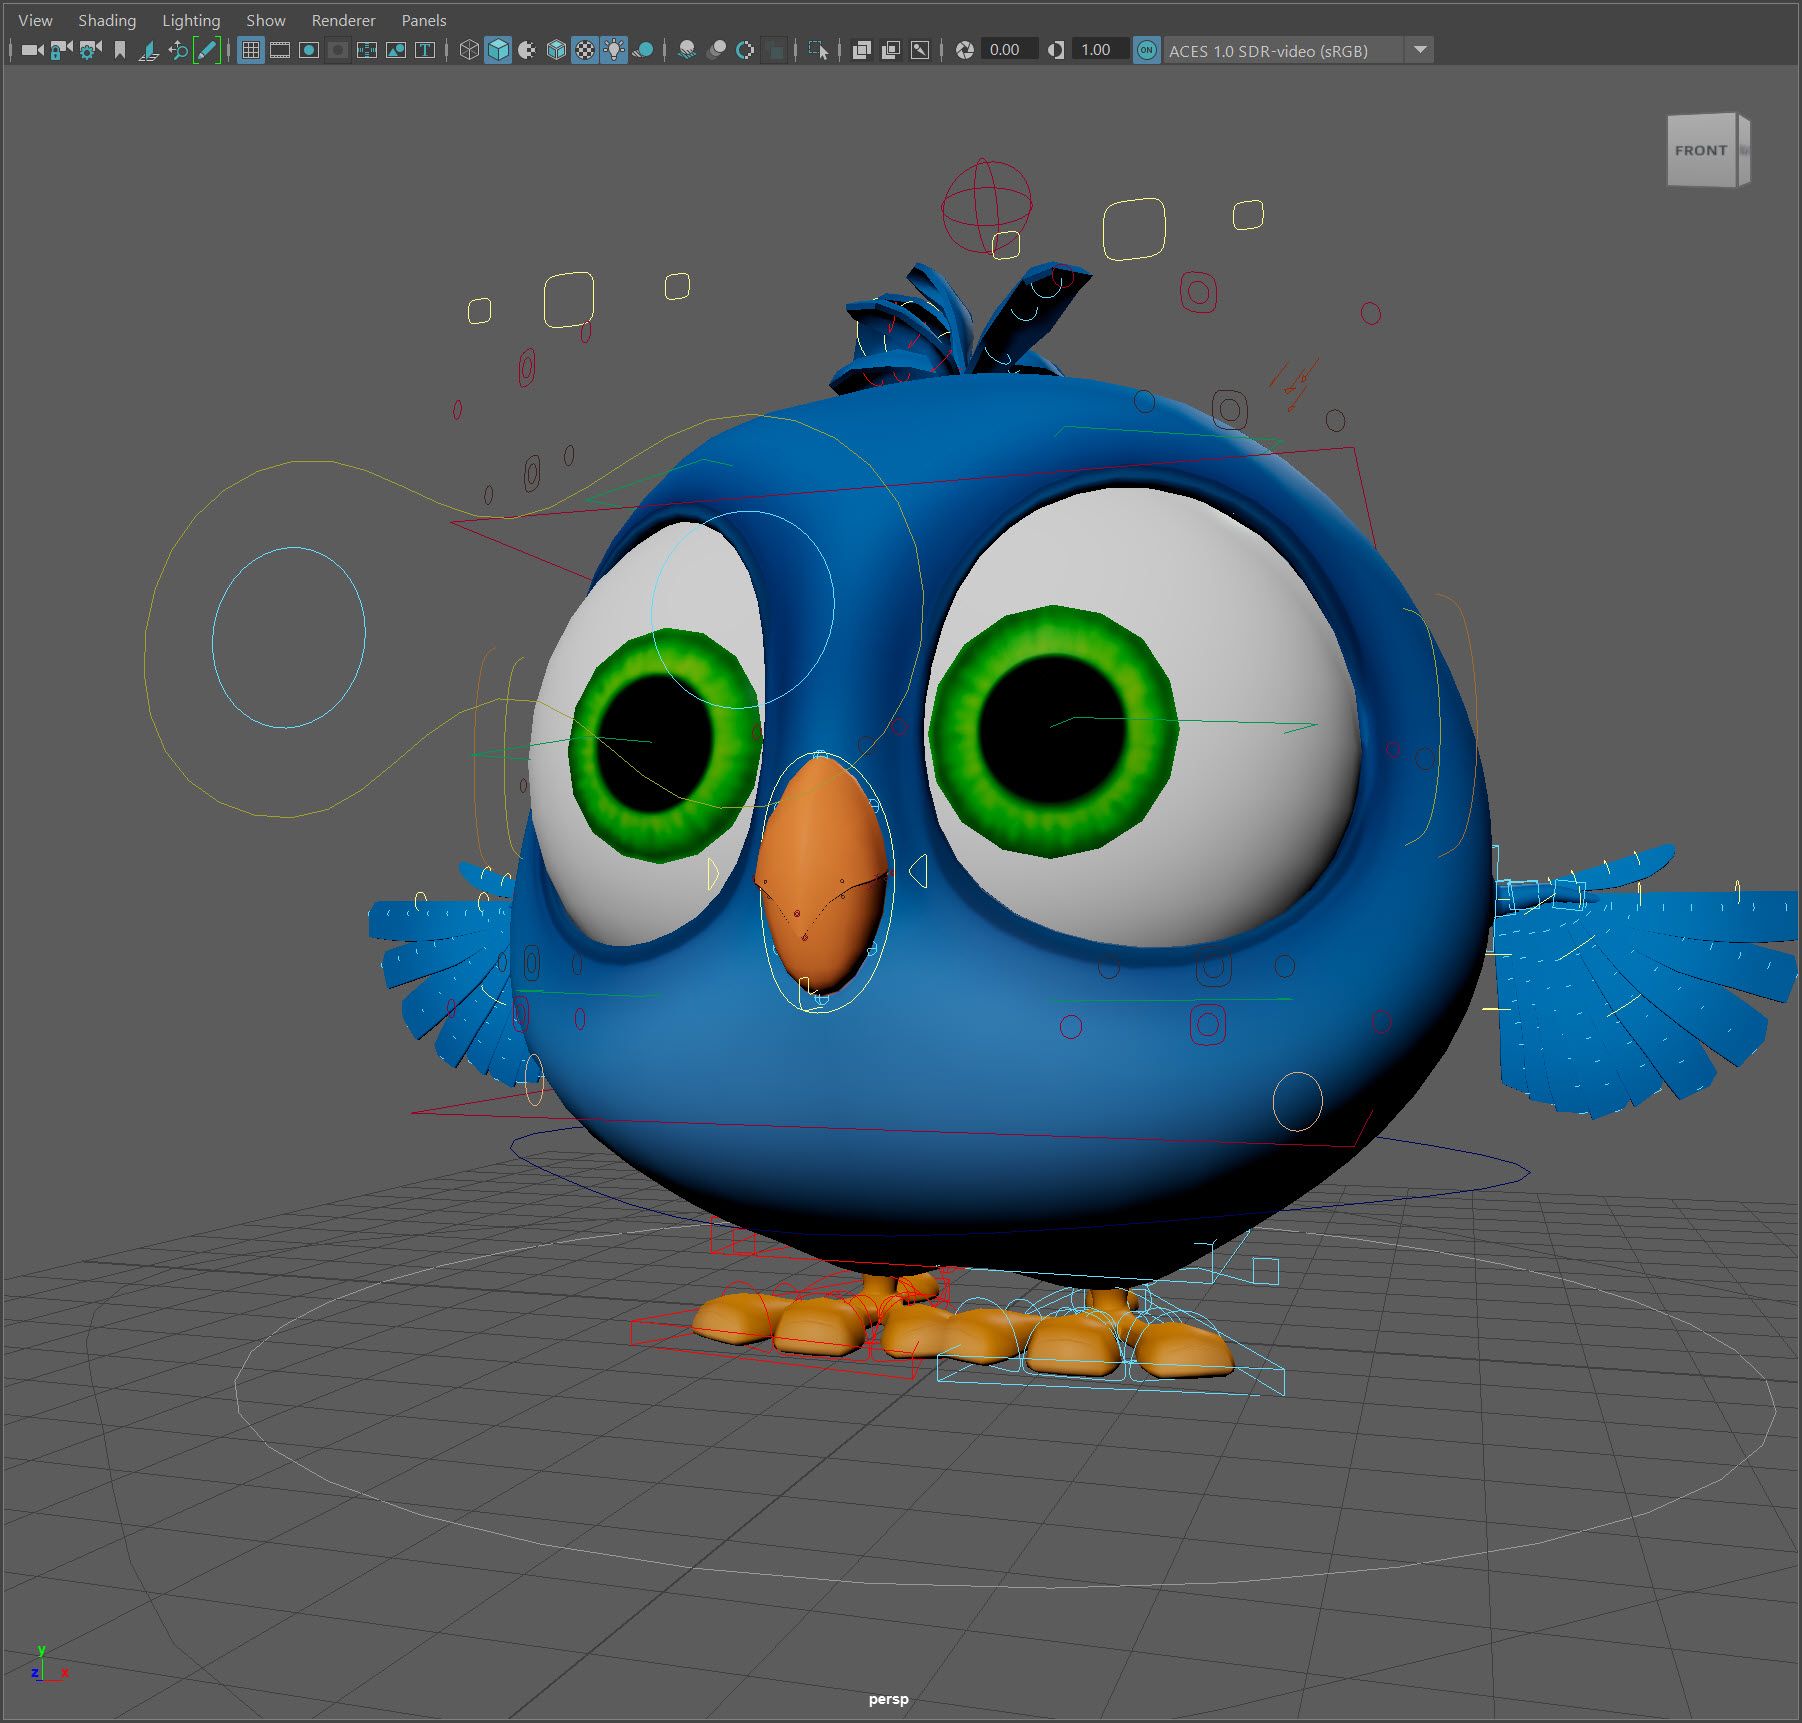Viewport: 1802px width, 1723px height.
Task: Click the exposure value field showing 0.00
Action: [x=1005, y=50]
